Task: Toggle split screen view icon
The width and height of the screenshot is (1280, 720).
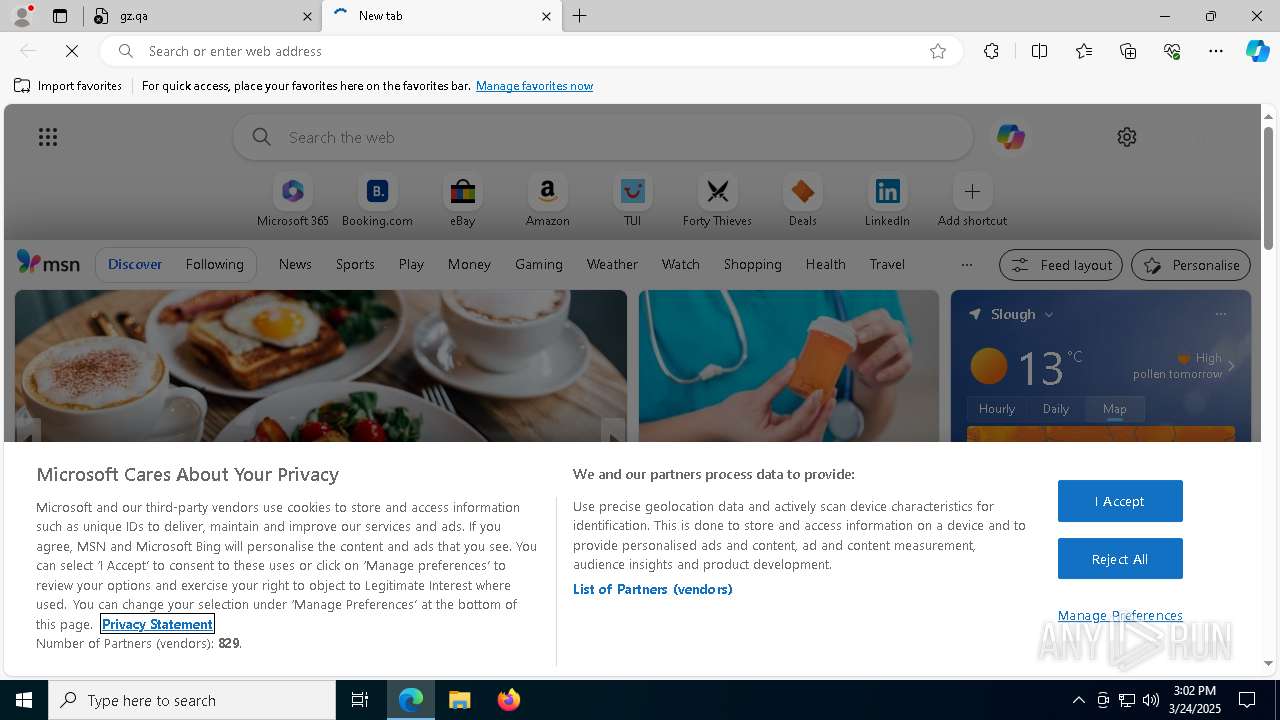Action: pos(1039,51)
